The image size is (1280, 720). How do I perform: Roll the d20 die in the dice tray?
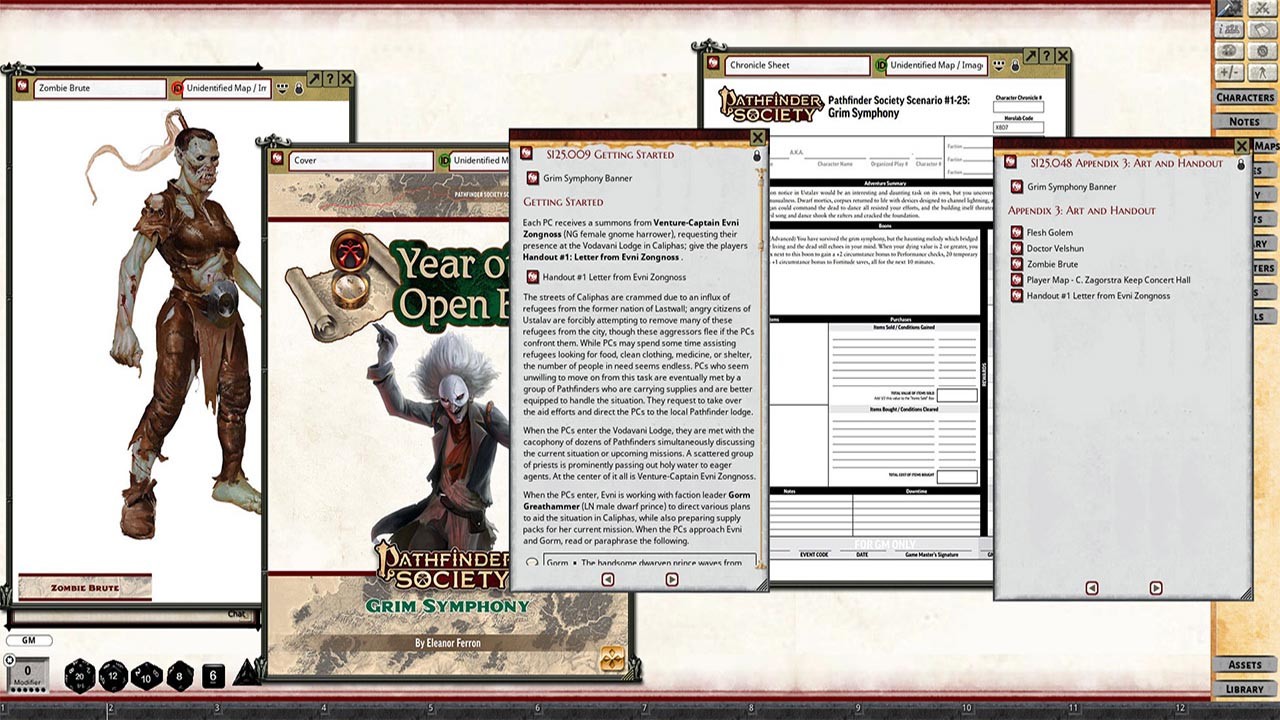click(79, 676)
